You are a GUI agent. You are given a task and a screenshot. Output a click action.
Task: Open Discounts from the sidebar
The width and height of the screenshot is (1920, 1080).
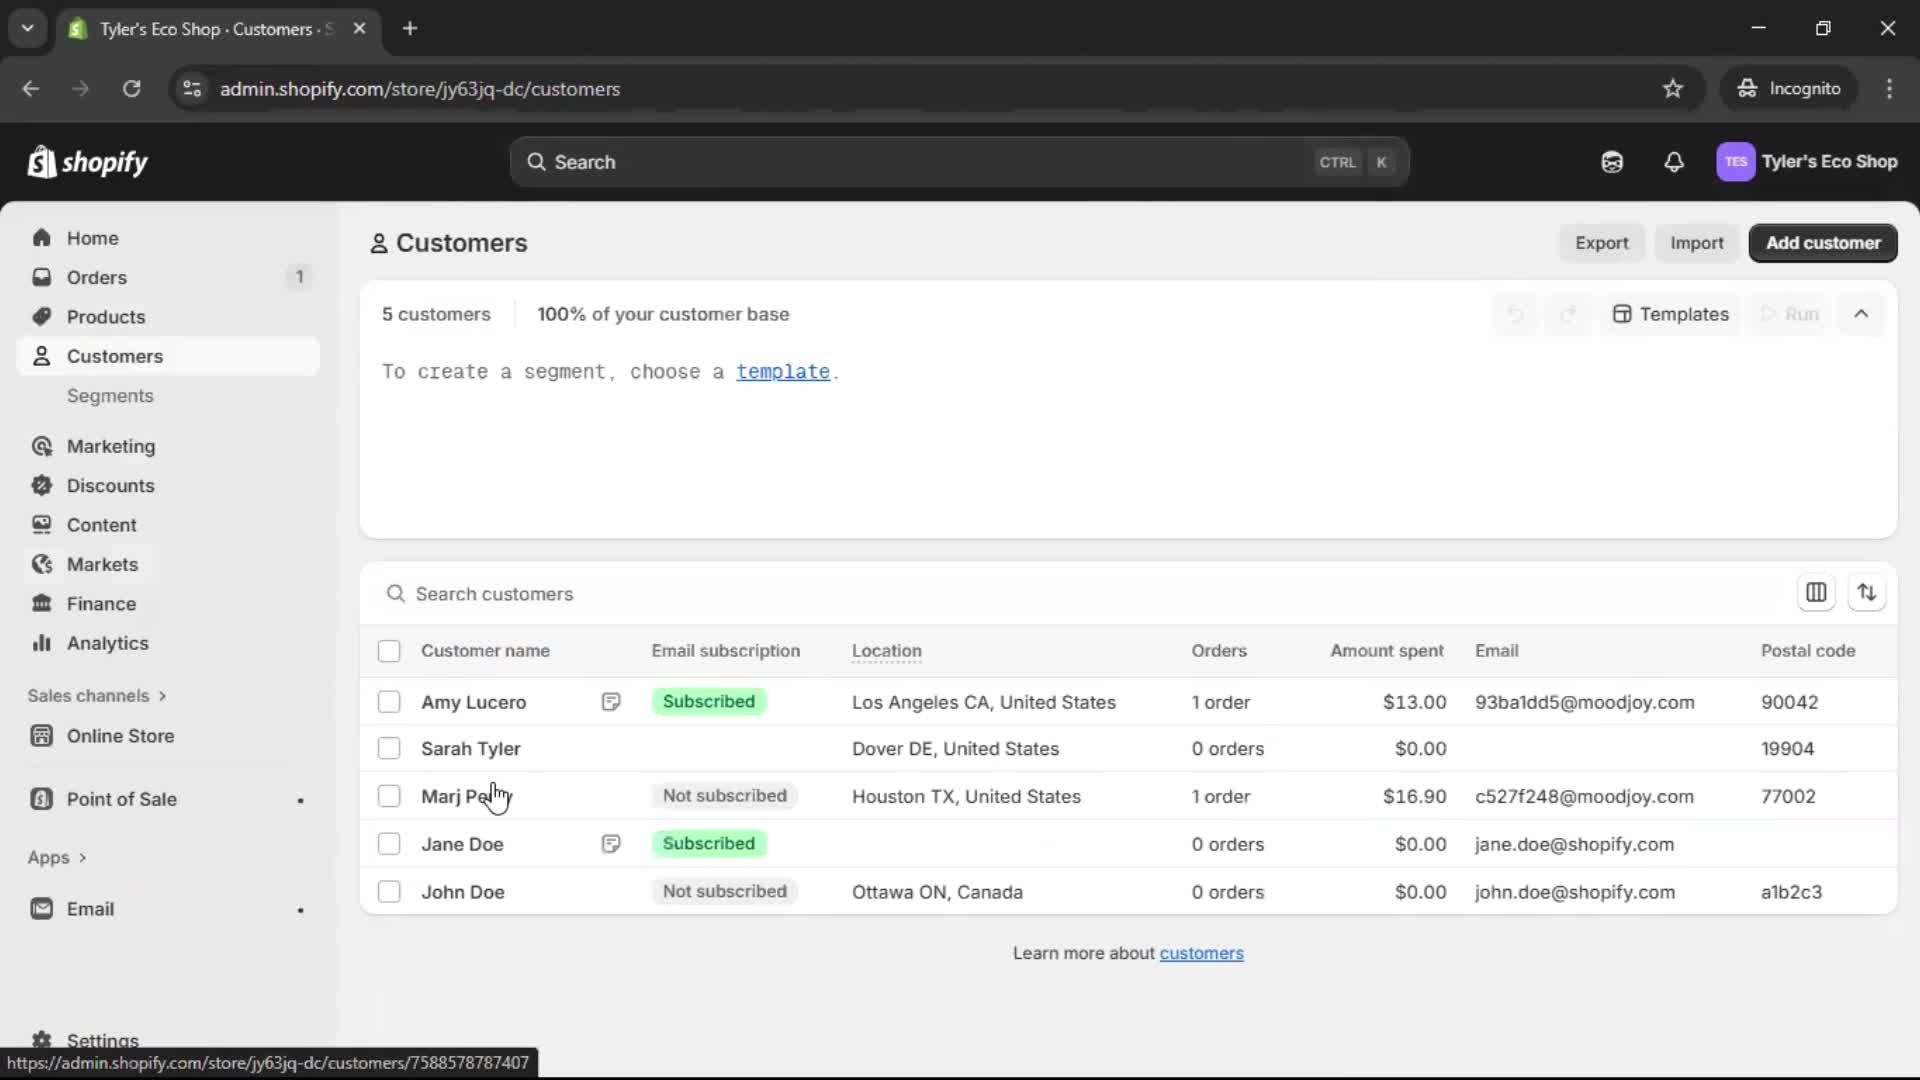point(110,485)
